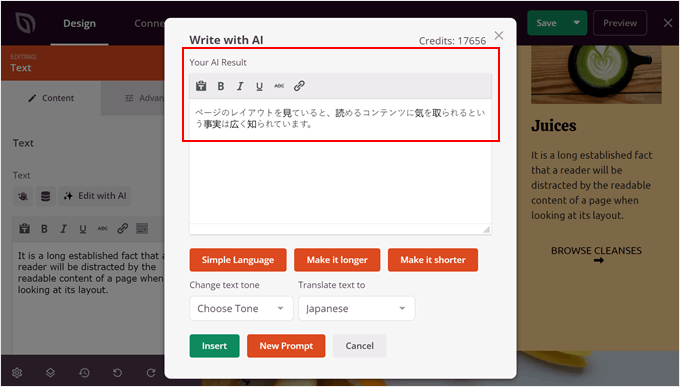Insert link in the sidebar Text editor
Viewport: 680px width, 387px height.
pos(123,229)
